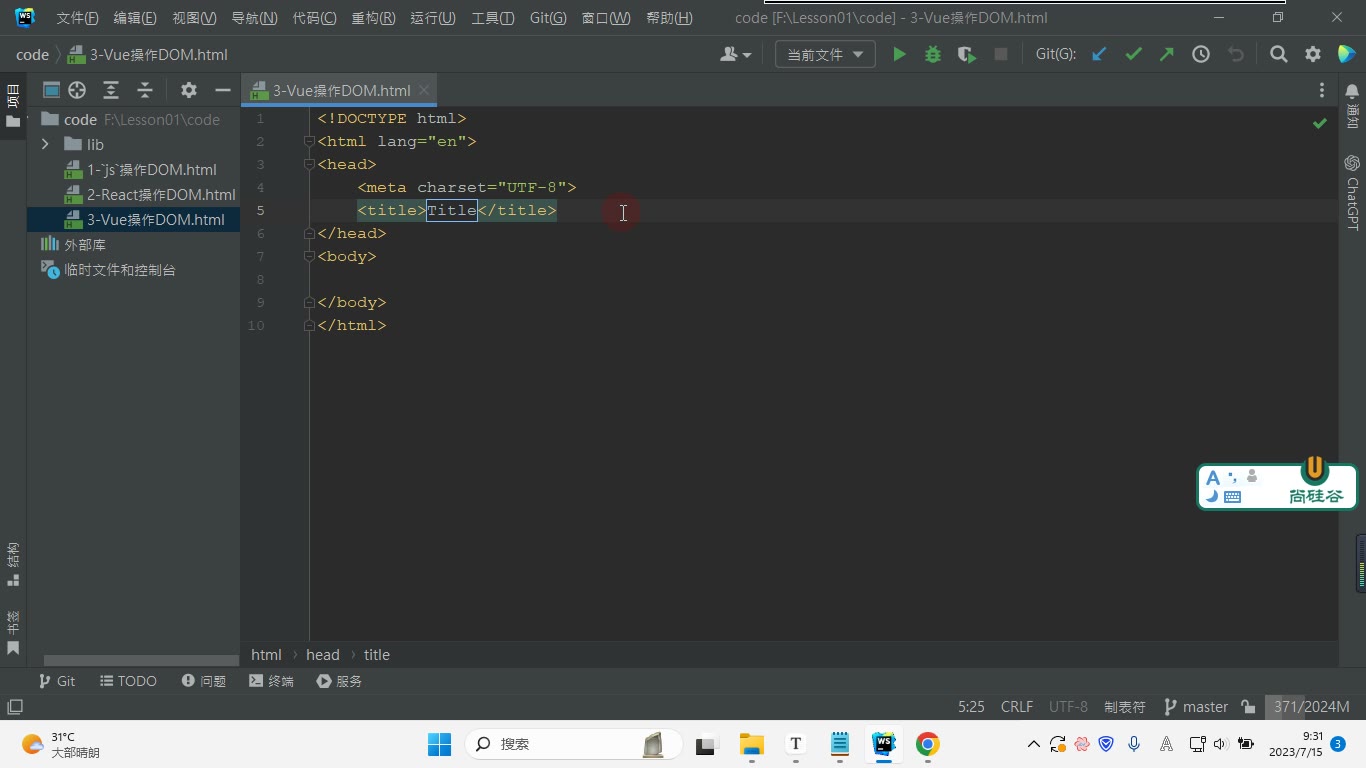Open CRLF line separator selector
The image size is (1366, 768).
[x=1017, y=707]
